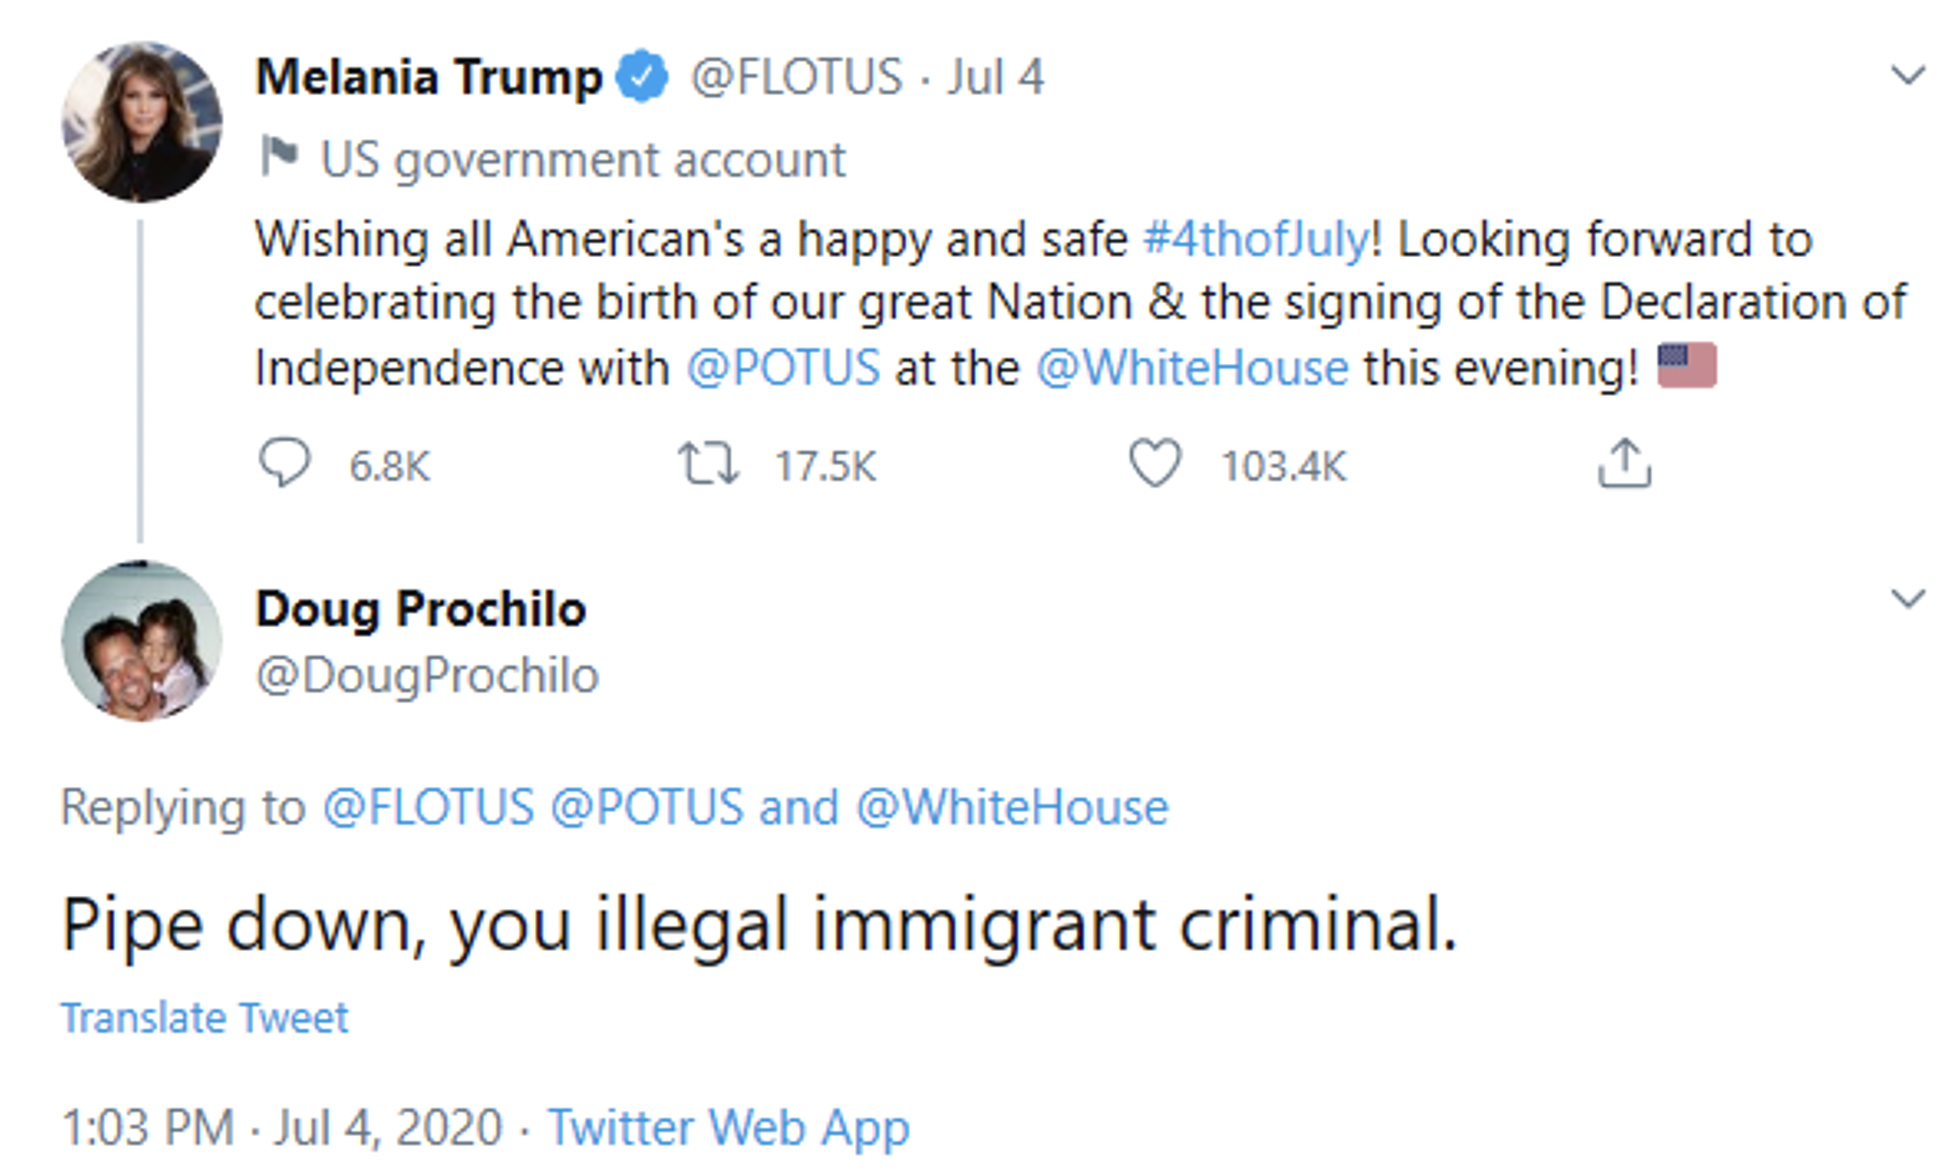Click the blue verified badge
The image size is (1954, 1176).
(641, 76)
